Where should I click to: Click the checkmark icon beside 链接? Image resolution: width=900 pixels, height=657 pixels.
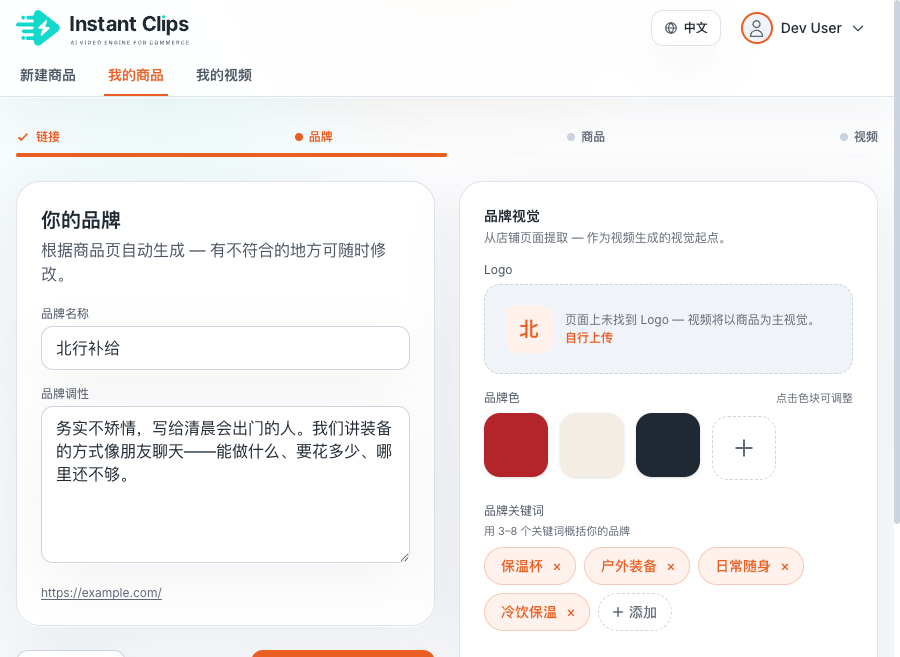pyautogui.click(x=23, y=137)
